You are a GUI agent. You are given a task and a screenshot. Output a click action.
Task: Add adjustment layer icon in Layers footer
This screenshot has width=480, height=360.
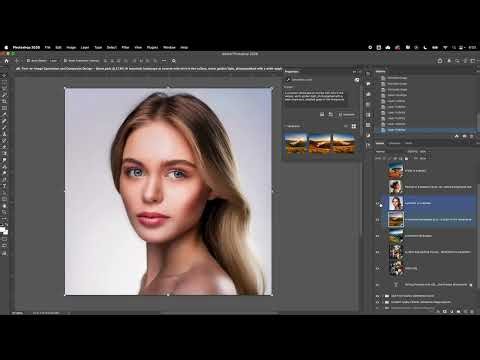click(x=452, y=311)
